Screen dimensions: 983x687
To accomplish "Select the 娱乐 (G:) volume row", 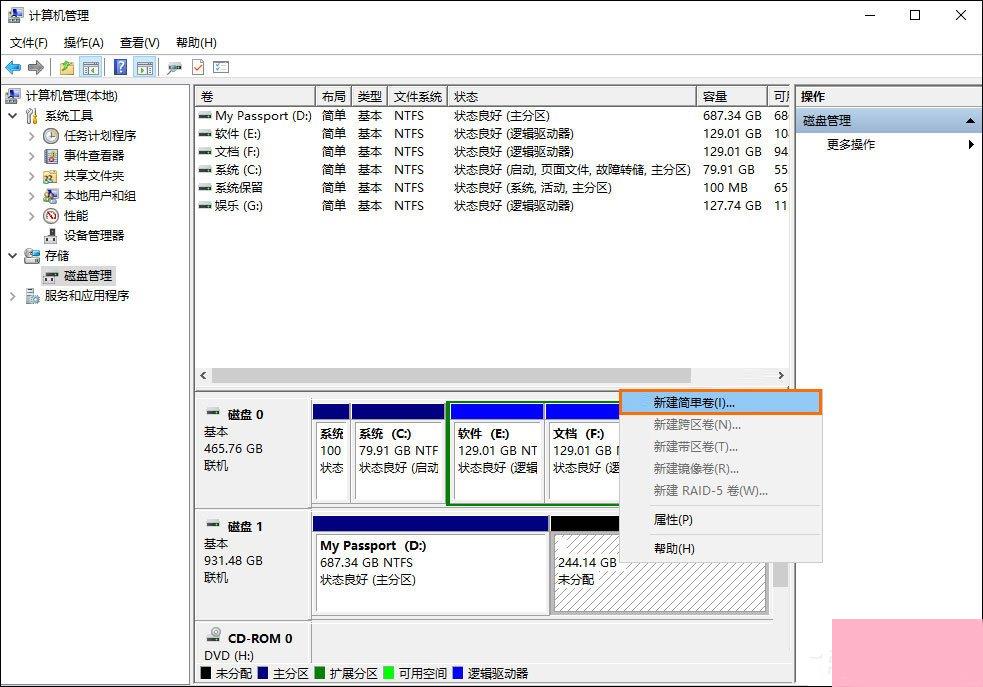I will [492, 206].
